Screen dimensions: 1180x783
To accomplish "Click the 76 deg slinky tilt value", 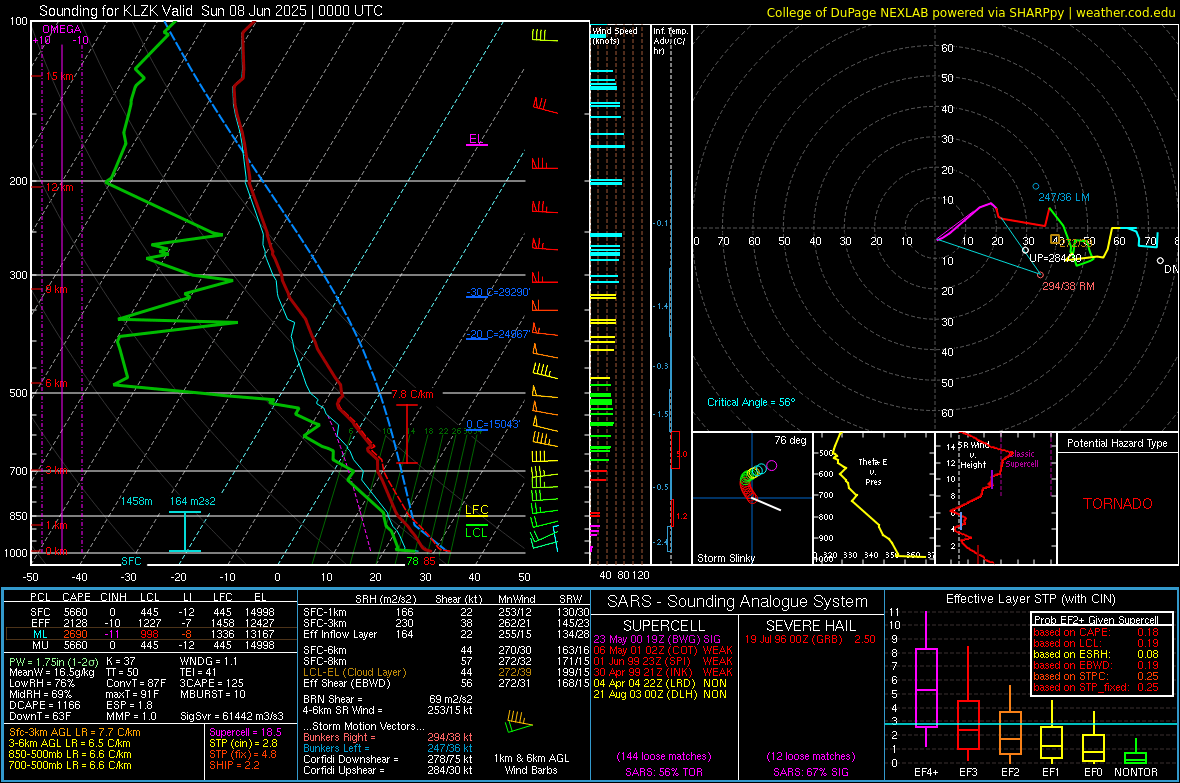I will click(x=790, y=440).
